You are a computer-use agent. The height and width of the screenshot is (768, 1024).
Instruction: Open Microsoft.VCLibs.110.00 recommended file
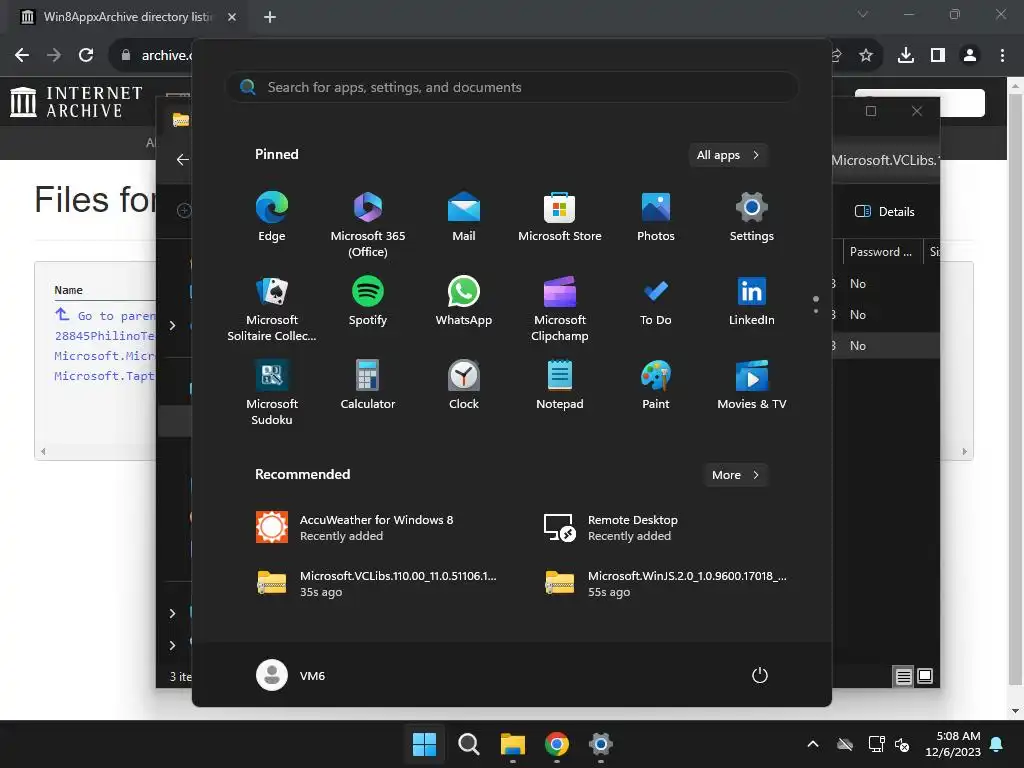point(377,583)
